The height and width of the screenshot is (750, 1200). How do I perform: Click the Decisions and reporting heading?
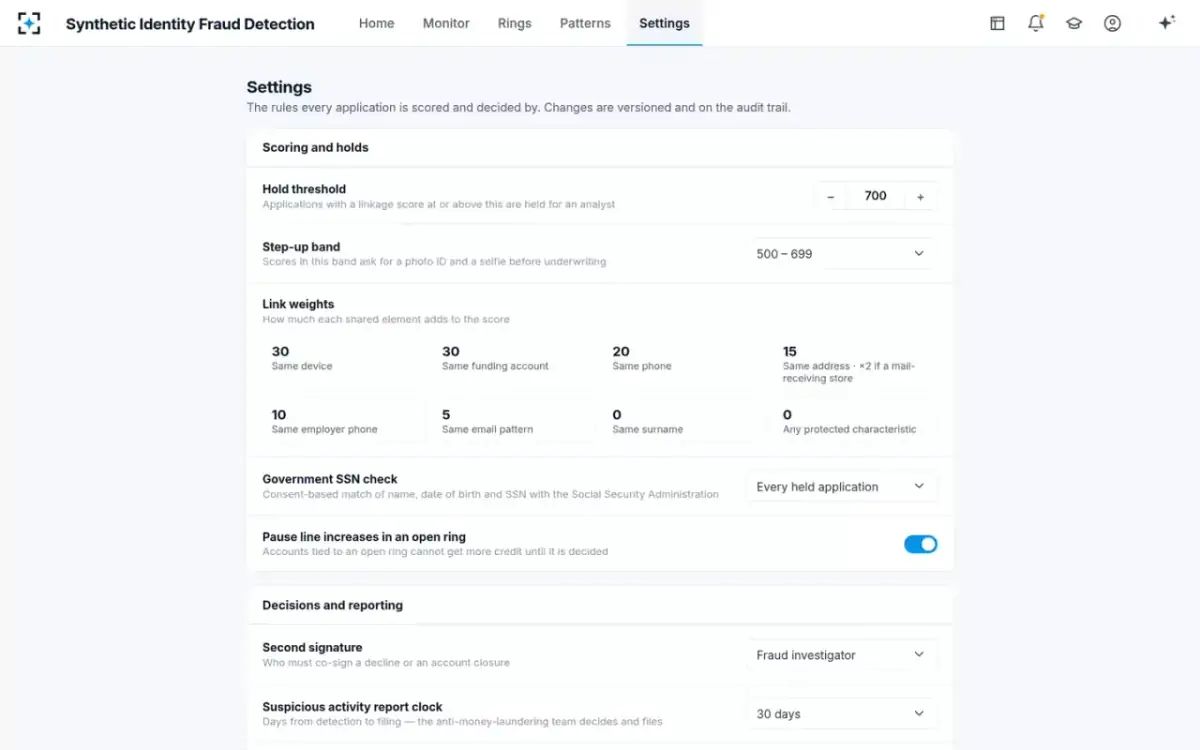click(x=332, y=605)
